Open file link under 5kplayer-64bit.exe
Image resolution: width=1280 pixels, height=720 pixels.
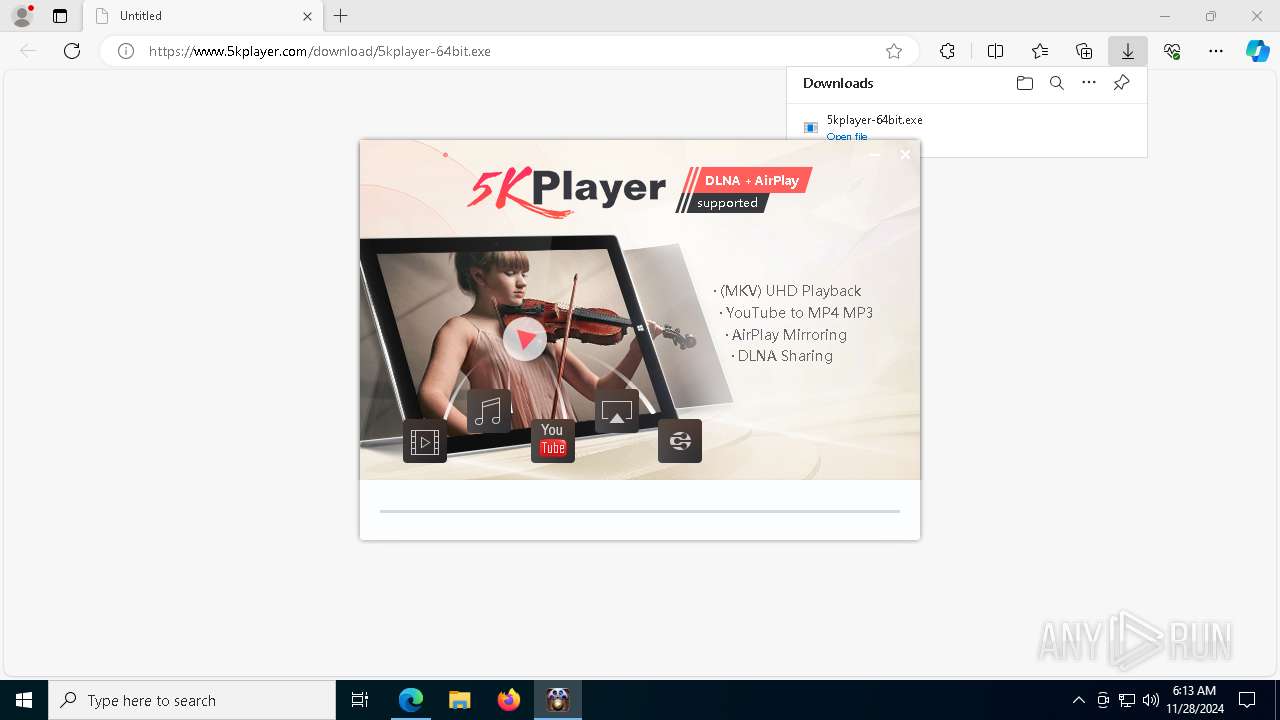(847, 137)
